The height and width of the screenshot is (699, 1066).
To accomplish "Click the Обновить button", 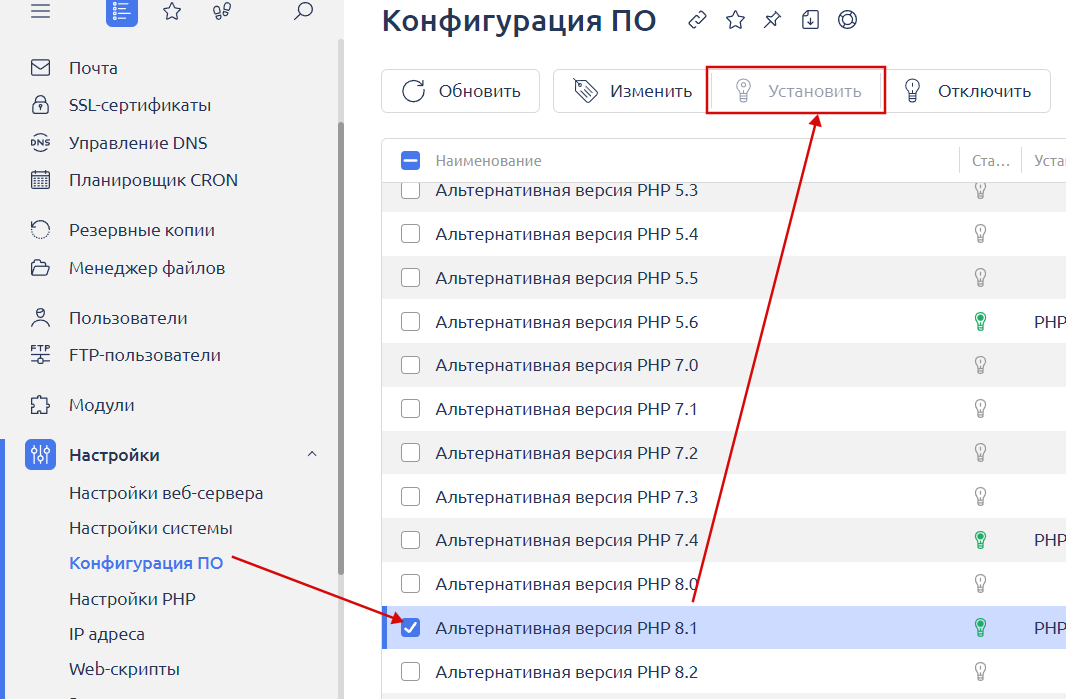I will tap(461, 91).
